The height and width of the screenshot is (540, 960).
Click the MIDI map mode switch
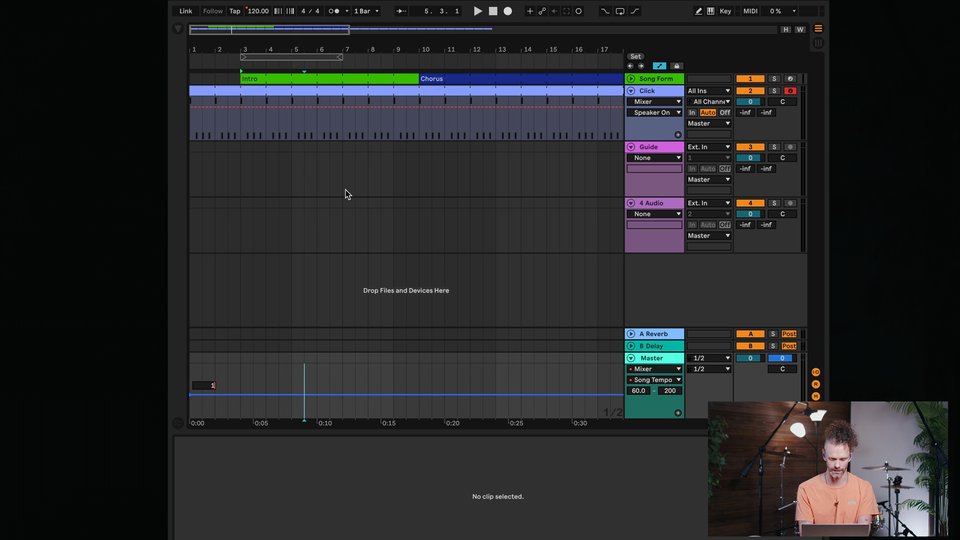tap(750, 11)
